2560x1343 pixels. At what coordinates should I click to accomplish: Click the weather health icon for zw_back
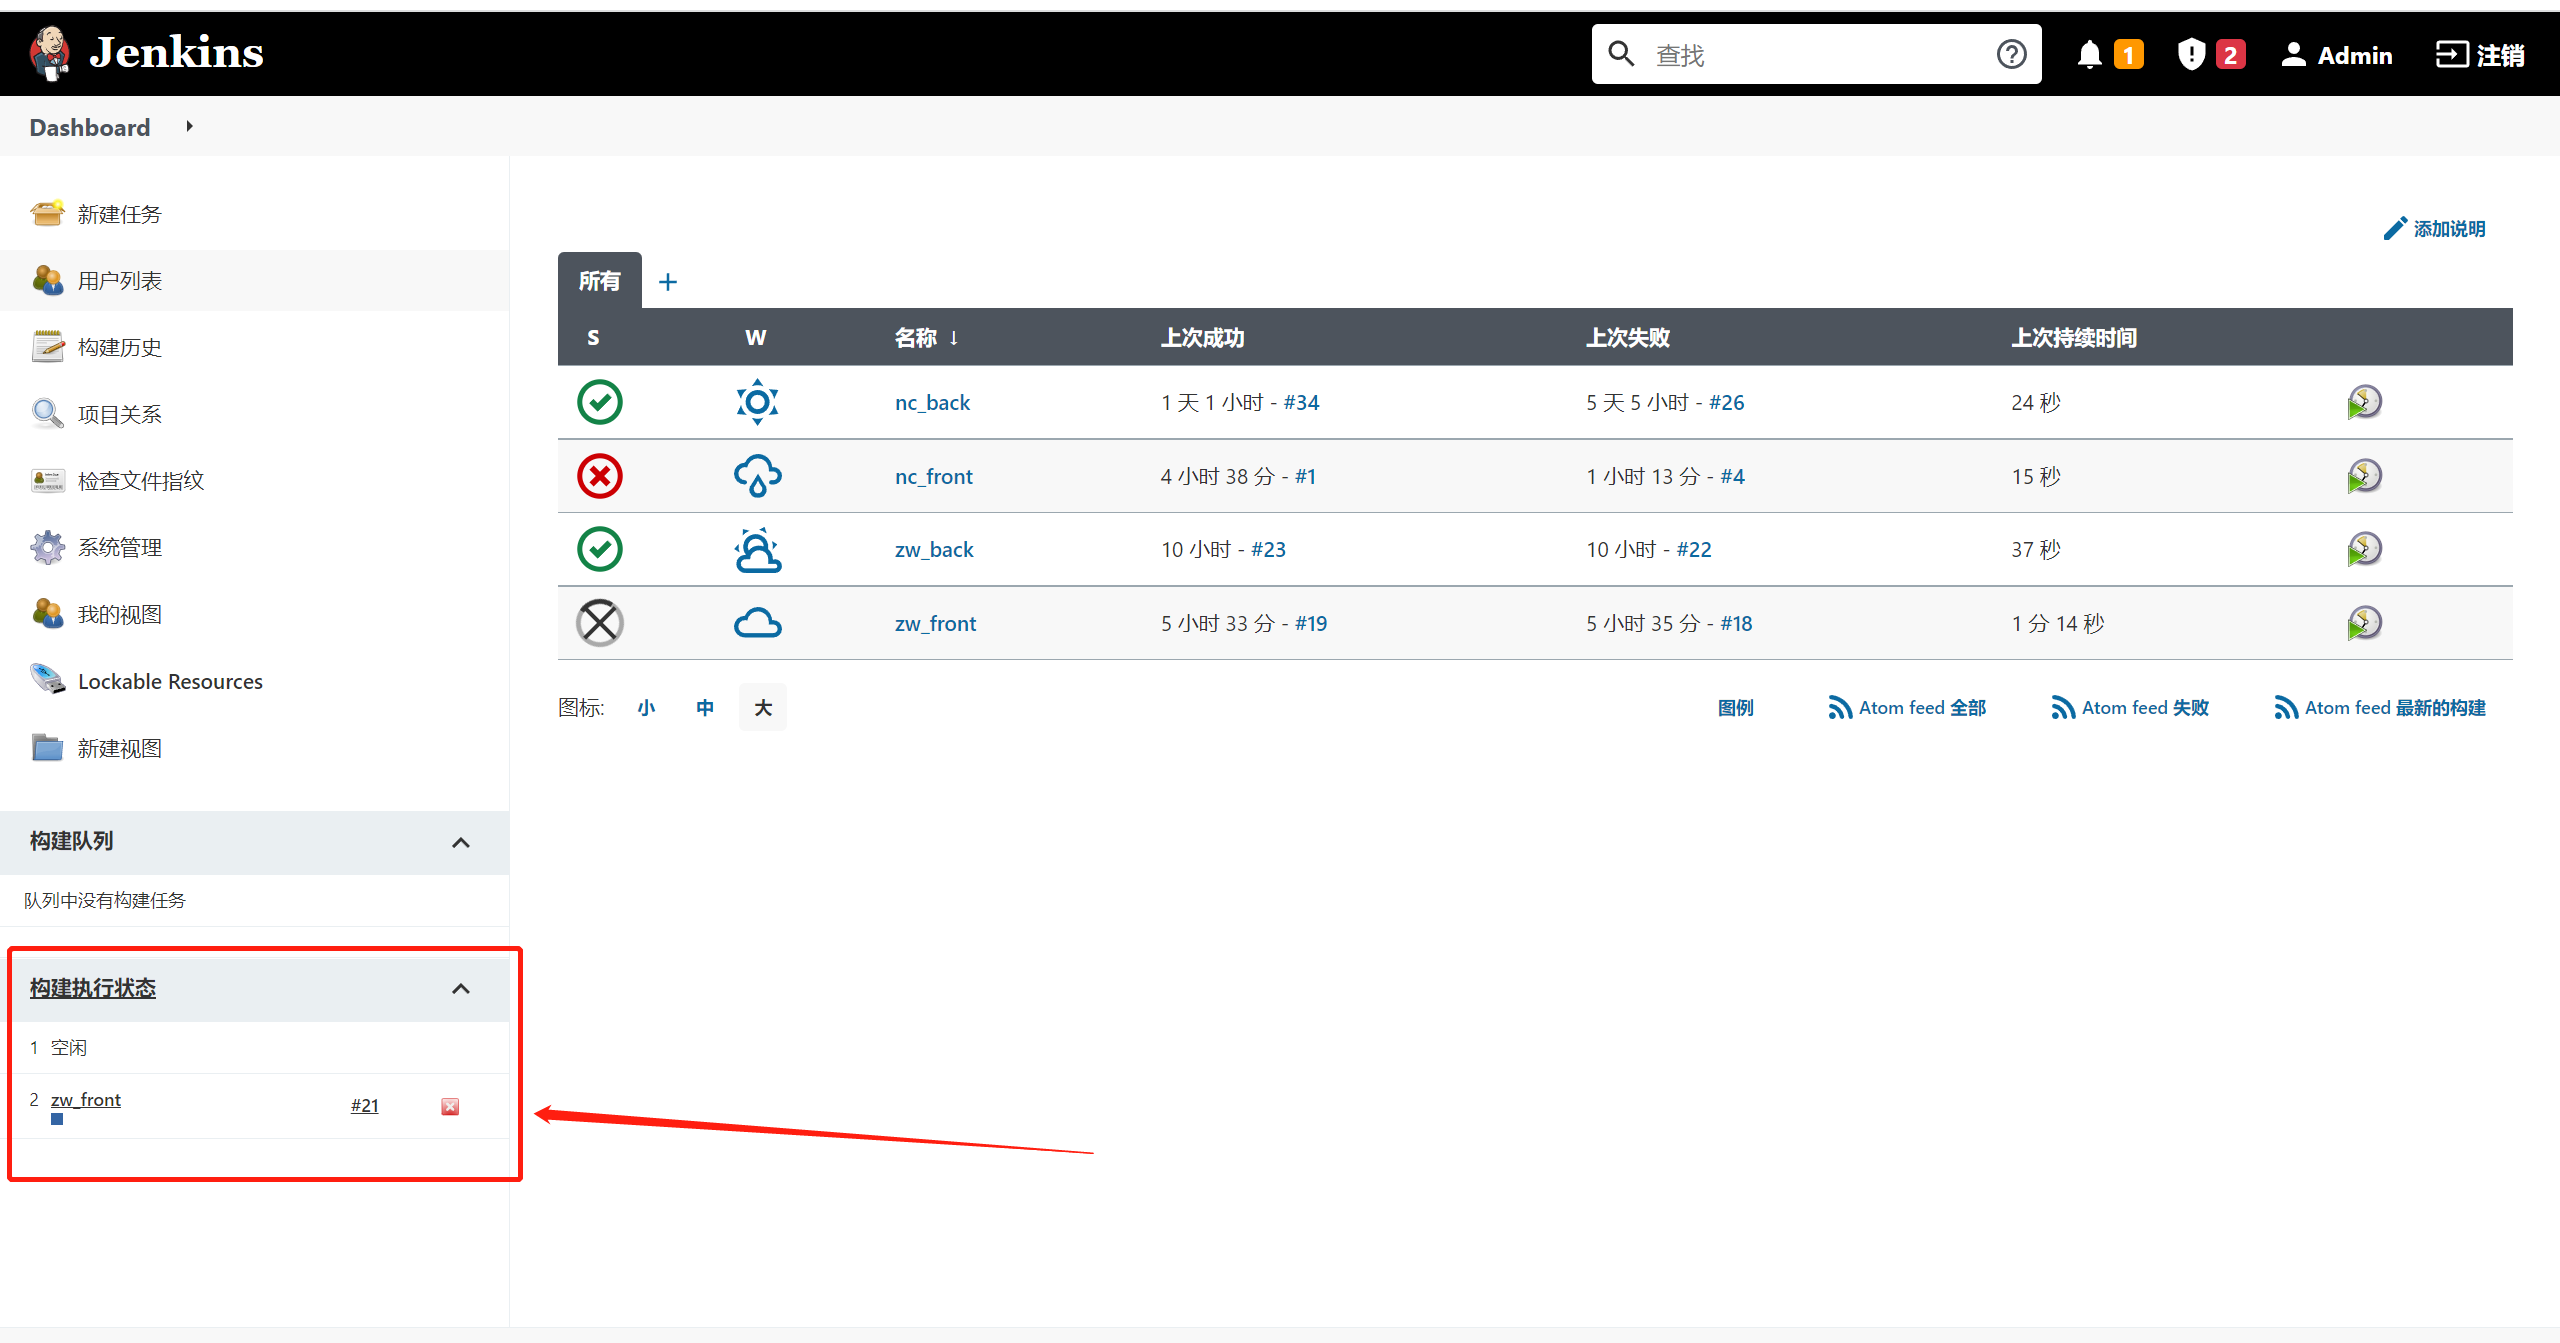click(x=757, y=549)
